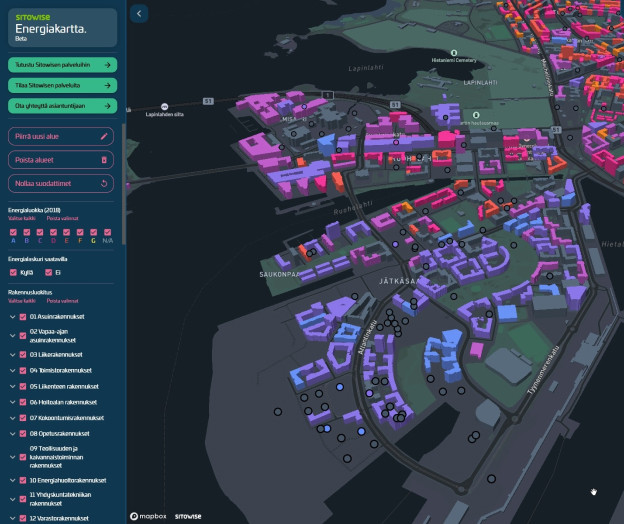624x524 pixels.
Task: Click the Mapbox logo on the map
Action: tap(148, 516)
